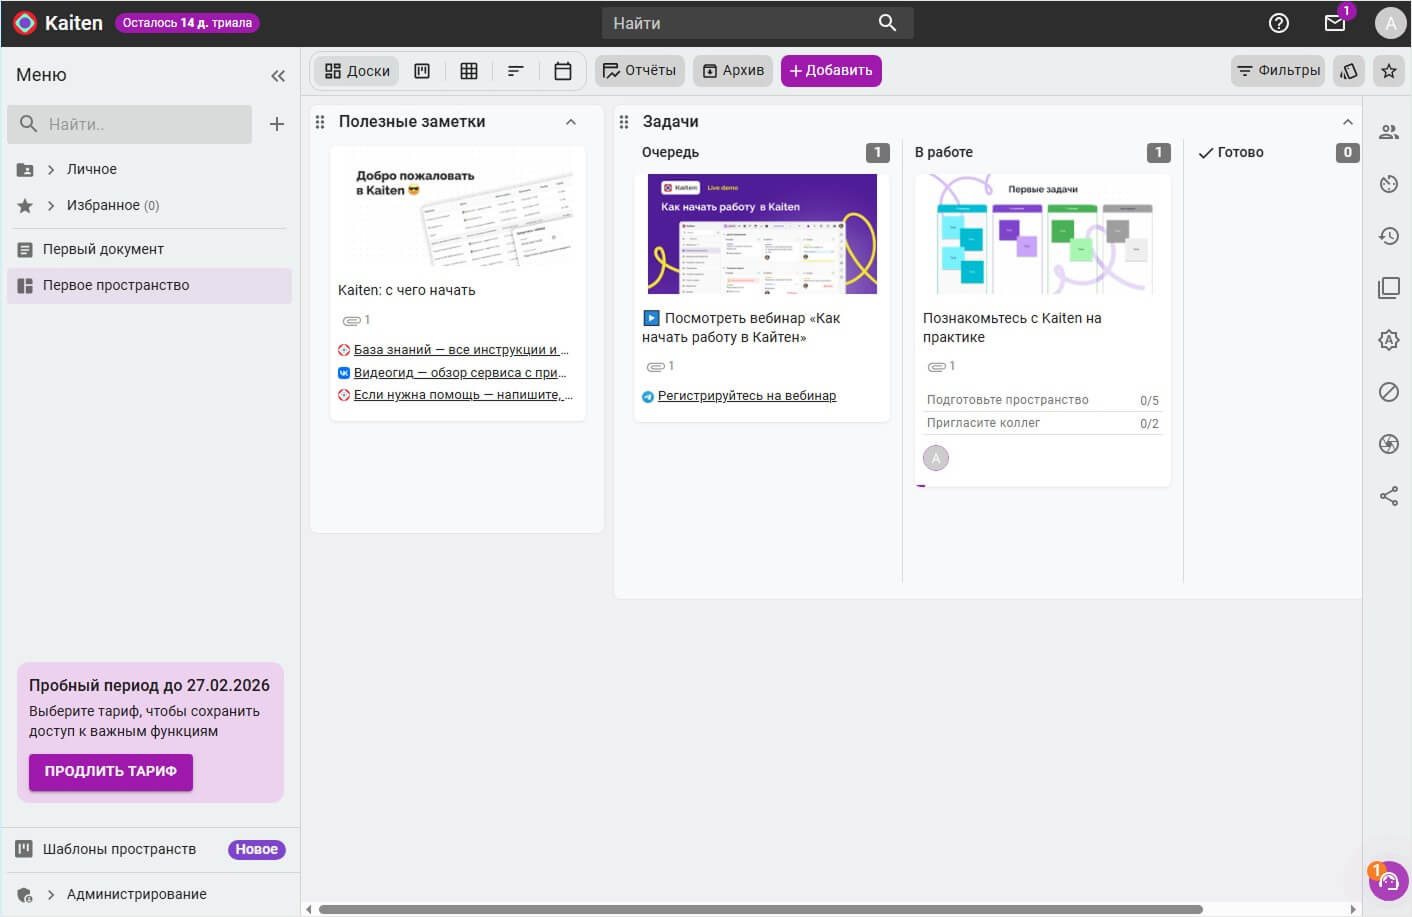Switch to the table grid view icon
This screenshot has width=1412, height=917.
click(x=469, y=71)
